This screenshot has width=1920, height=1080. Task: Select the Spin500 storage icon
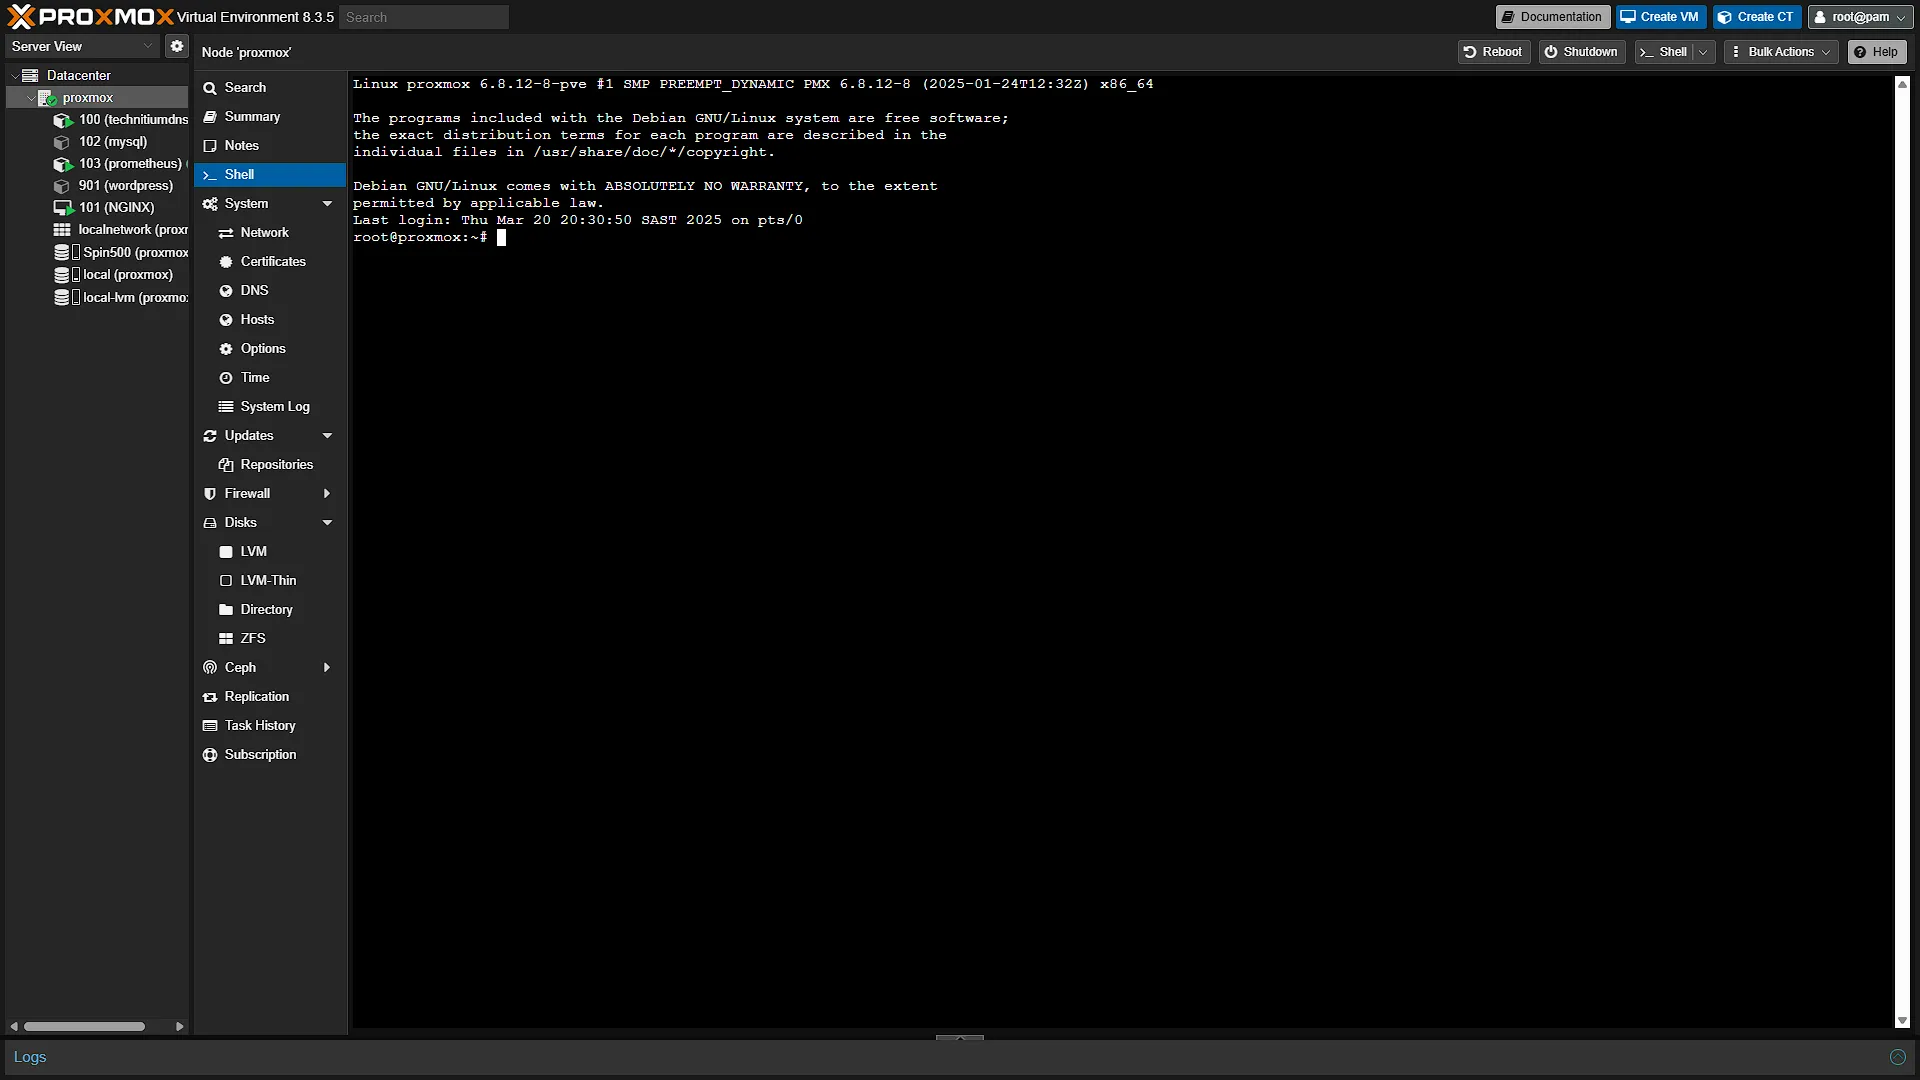(62, 252)
